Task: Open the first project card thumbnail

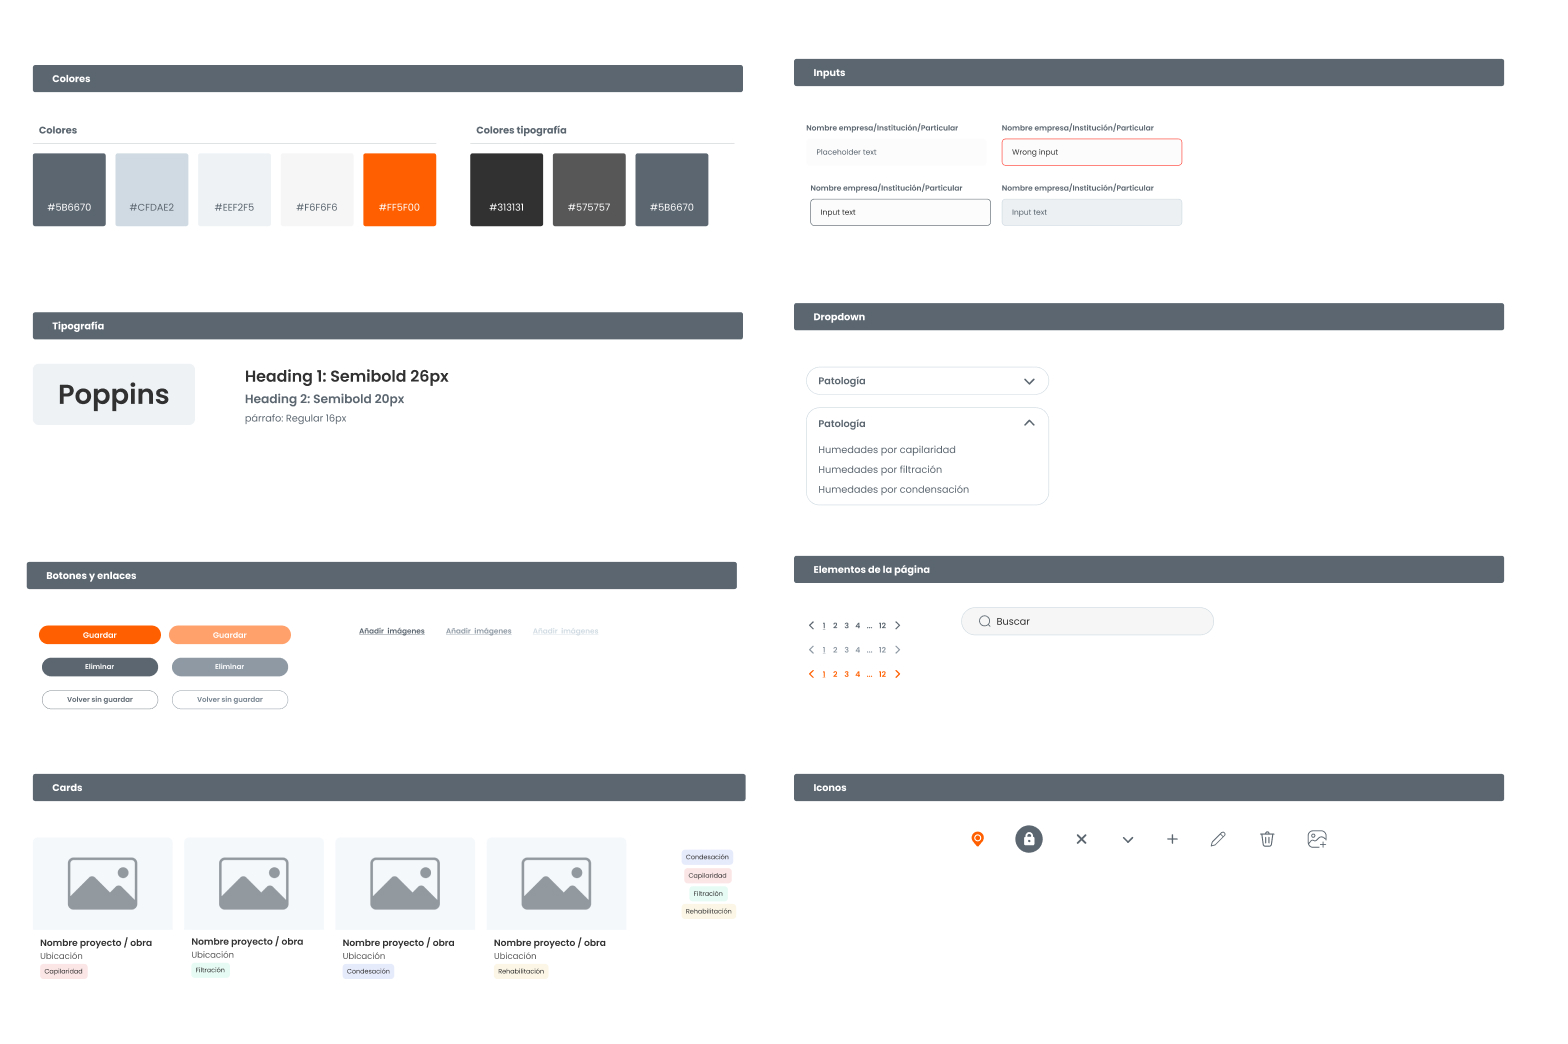Action: pos(103,884)
